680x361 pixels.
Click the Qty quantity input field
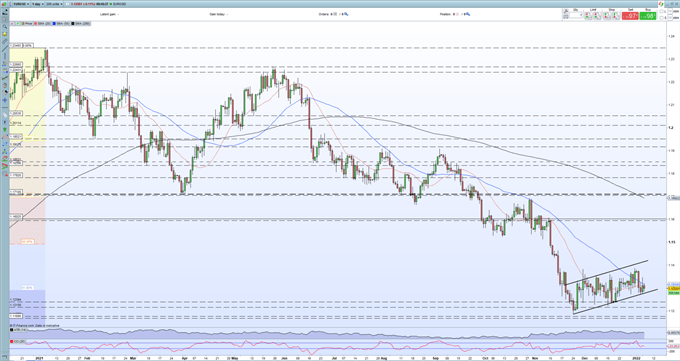(x=576, y=15)
